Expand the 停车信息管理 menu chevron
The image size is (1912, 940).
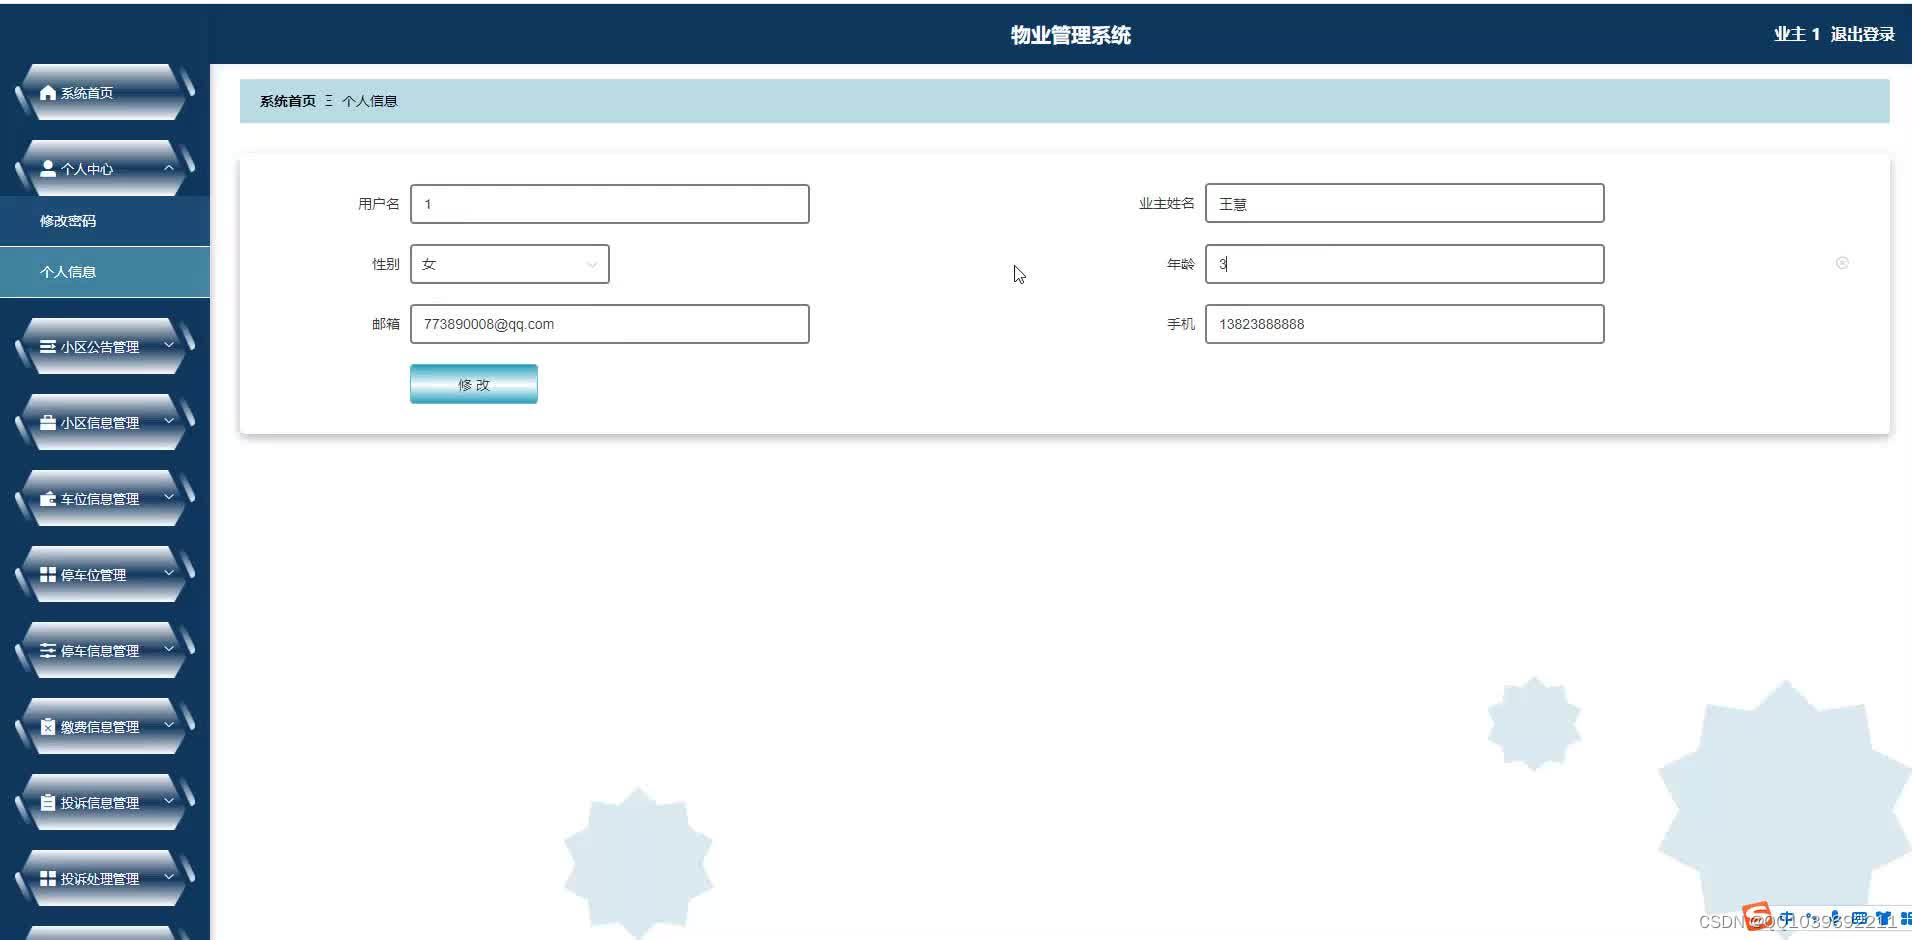tap(169, 649)
